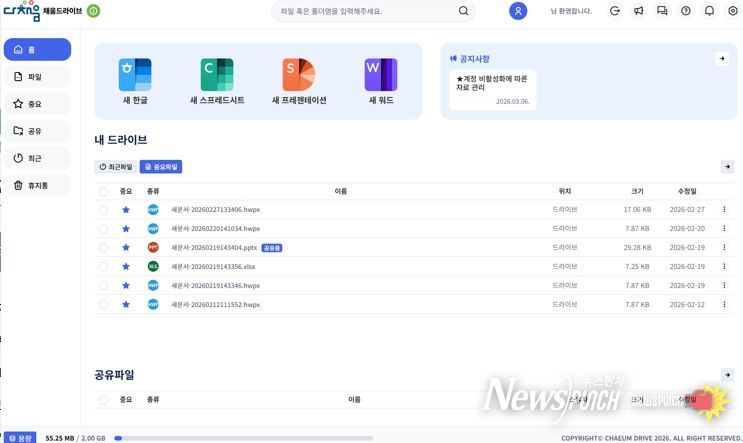
Task: Create a new Hangul document (새 한글)
Action: [135, 75]
